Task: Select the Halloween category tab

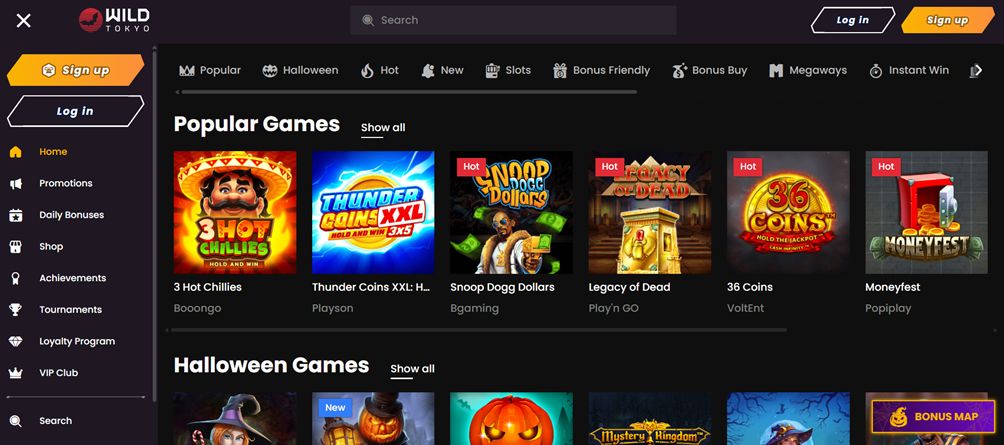Action: (x=300, y=71)
